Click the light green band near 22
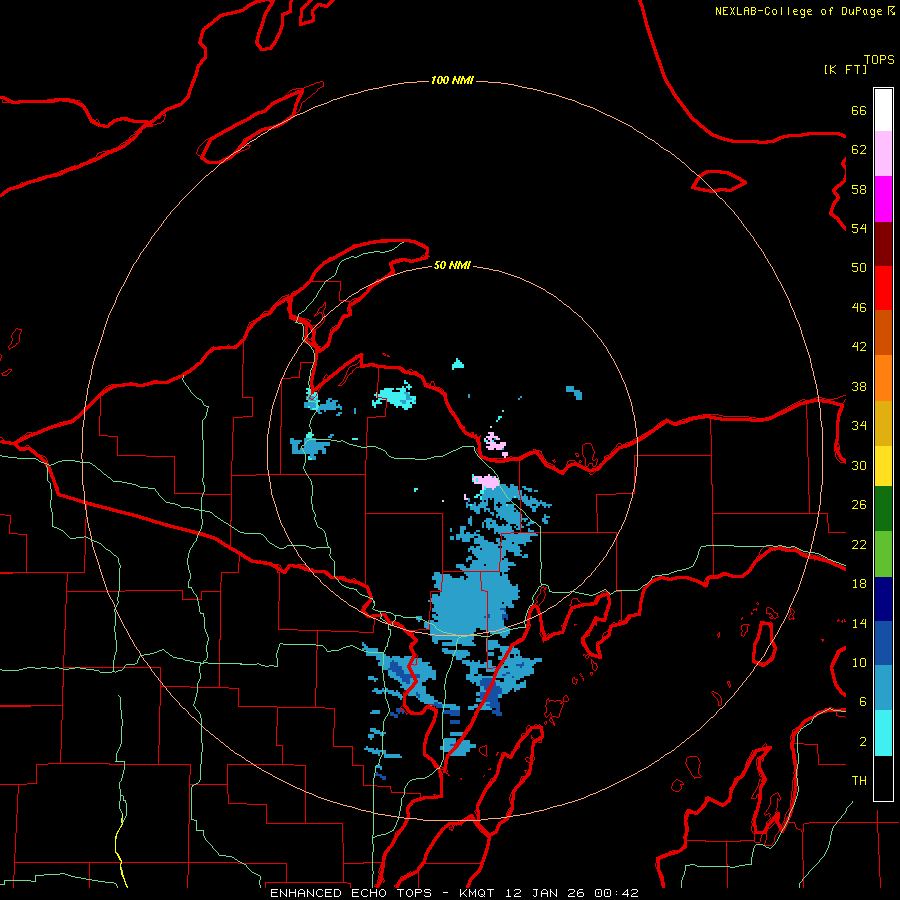 [883, 554]
